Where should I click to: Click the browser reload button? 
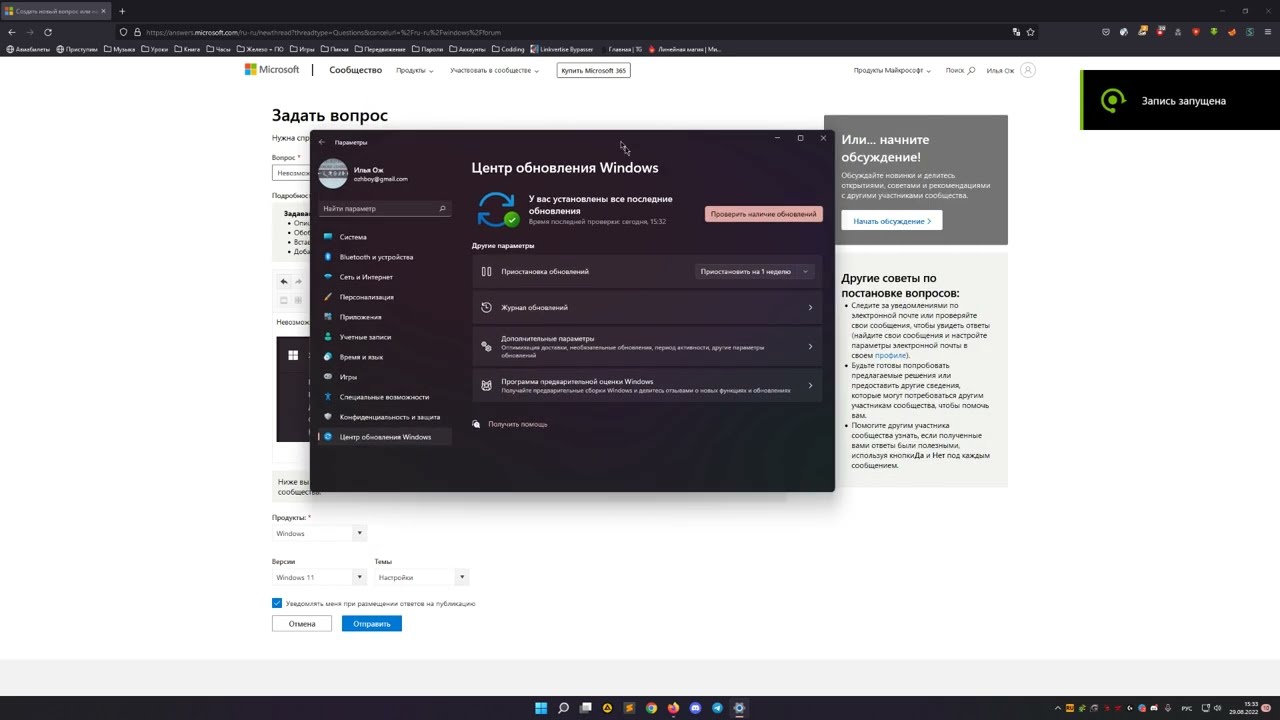(x=48, y=32)
